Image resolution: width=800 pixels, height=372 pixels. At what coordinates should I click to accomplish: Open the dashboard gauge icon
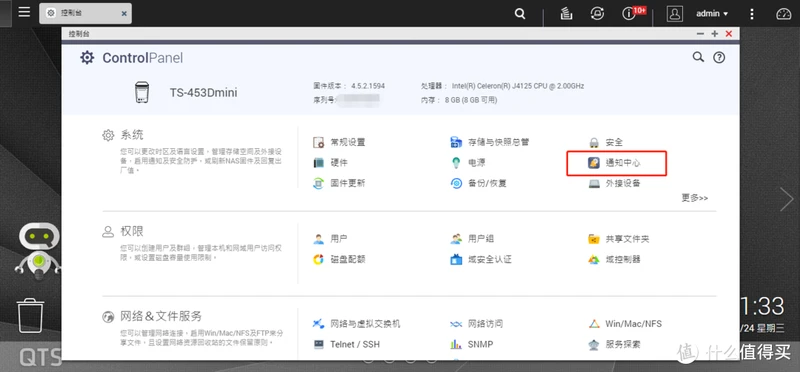coord(784,14)
